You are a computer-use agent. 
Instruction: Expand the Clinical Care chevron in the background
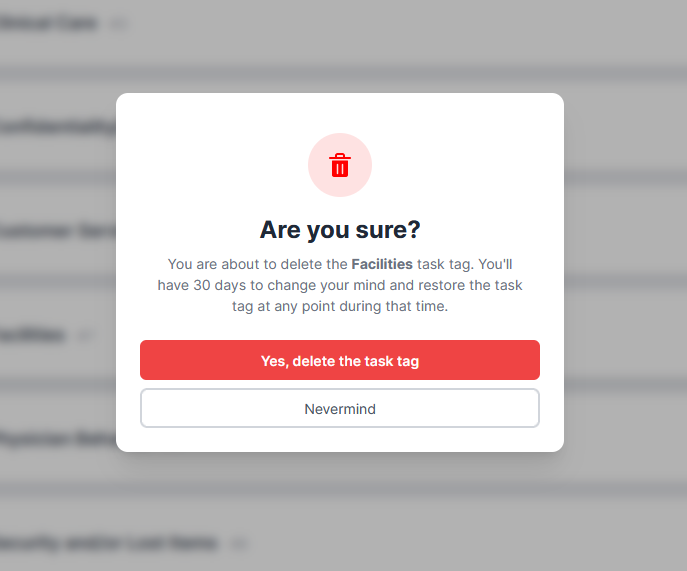[119, 24]
